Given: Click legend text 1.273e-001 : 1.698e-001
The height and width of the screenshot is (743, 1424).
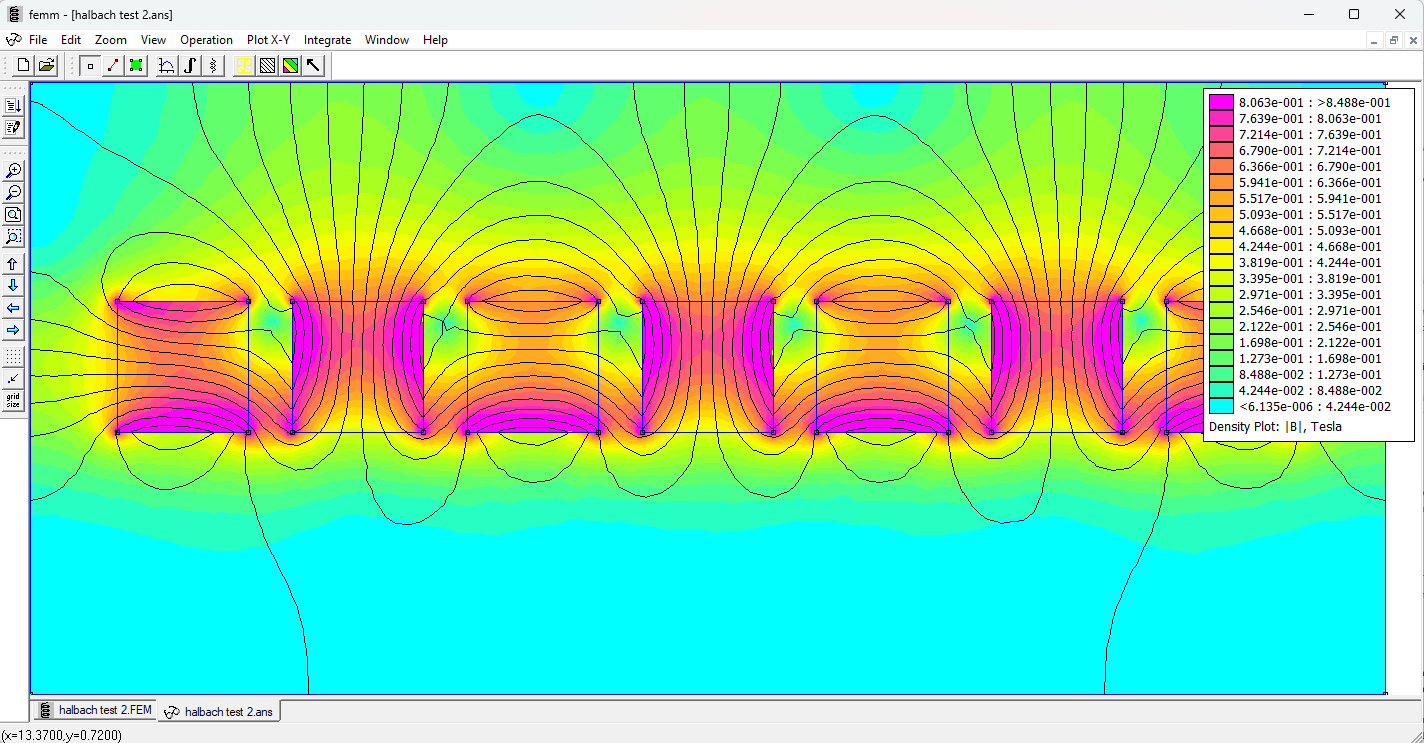Looking at the screenshot, I should click(1310, 358).
